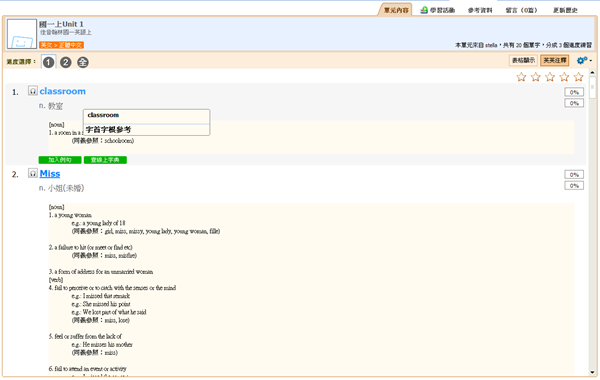Viewport: 600px width, 380px height.
Task: Open the classroom word link
Action: click(63, 91)
